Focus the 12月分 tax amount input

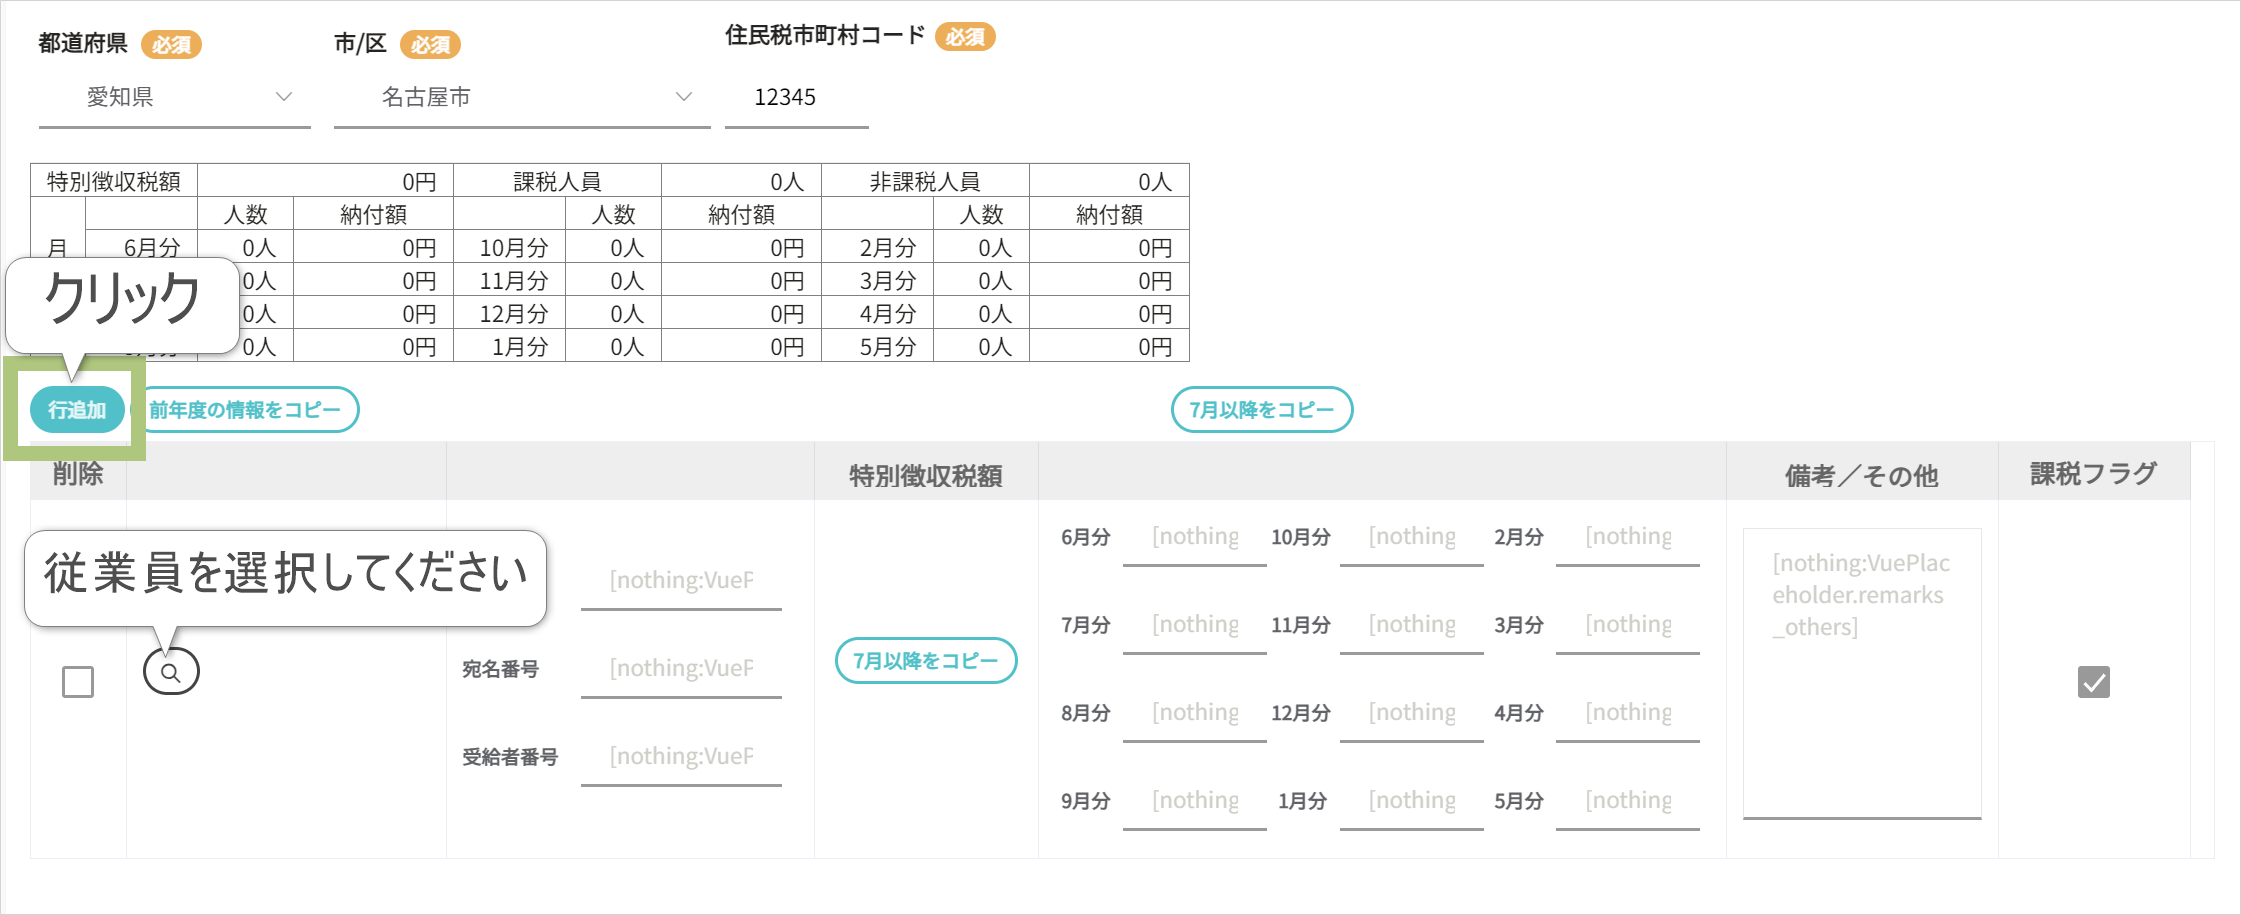click(1411, 713)
